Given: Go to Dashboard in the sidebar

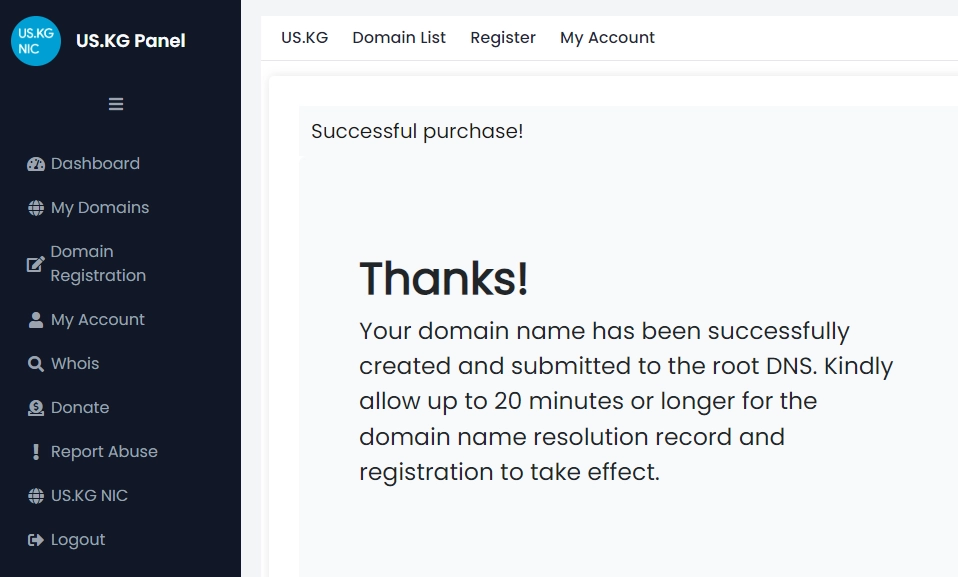Looking at the screenshot, I should 95,164.
